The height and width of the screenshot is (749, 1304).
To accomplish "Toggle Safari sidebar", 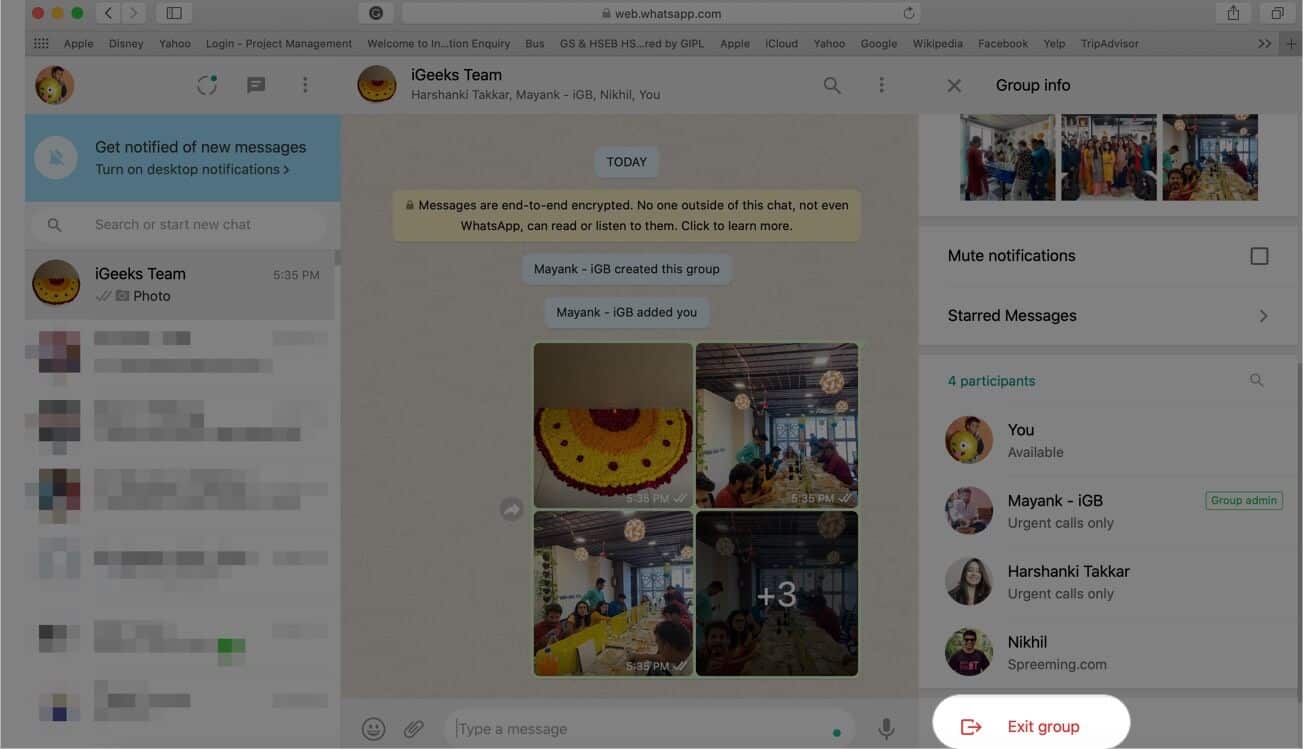I will pyautogui.click(x=174, y=13).
